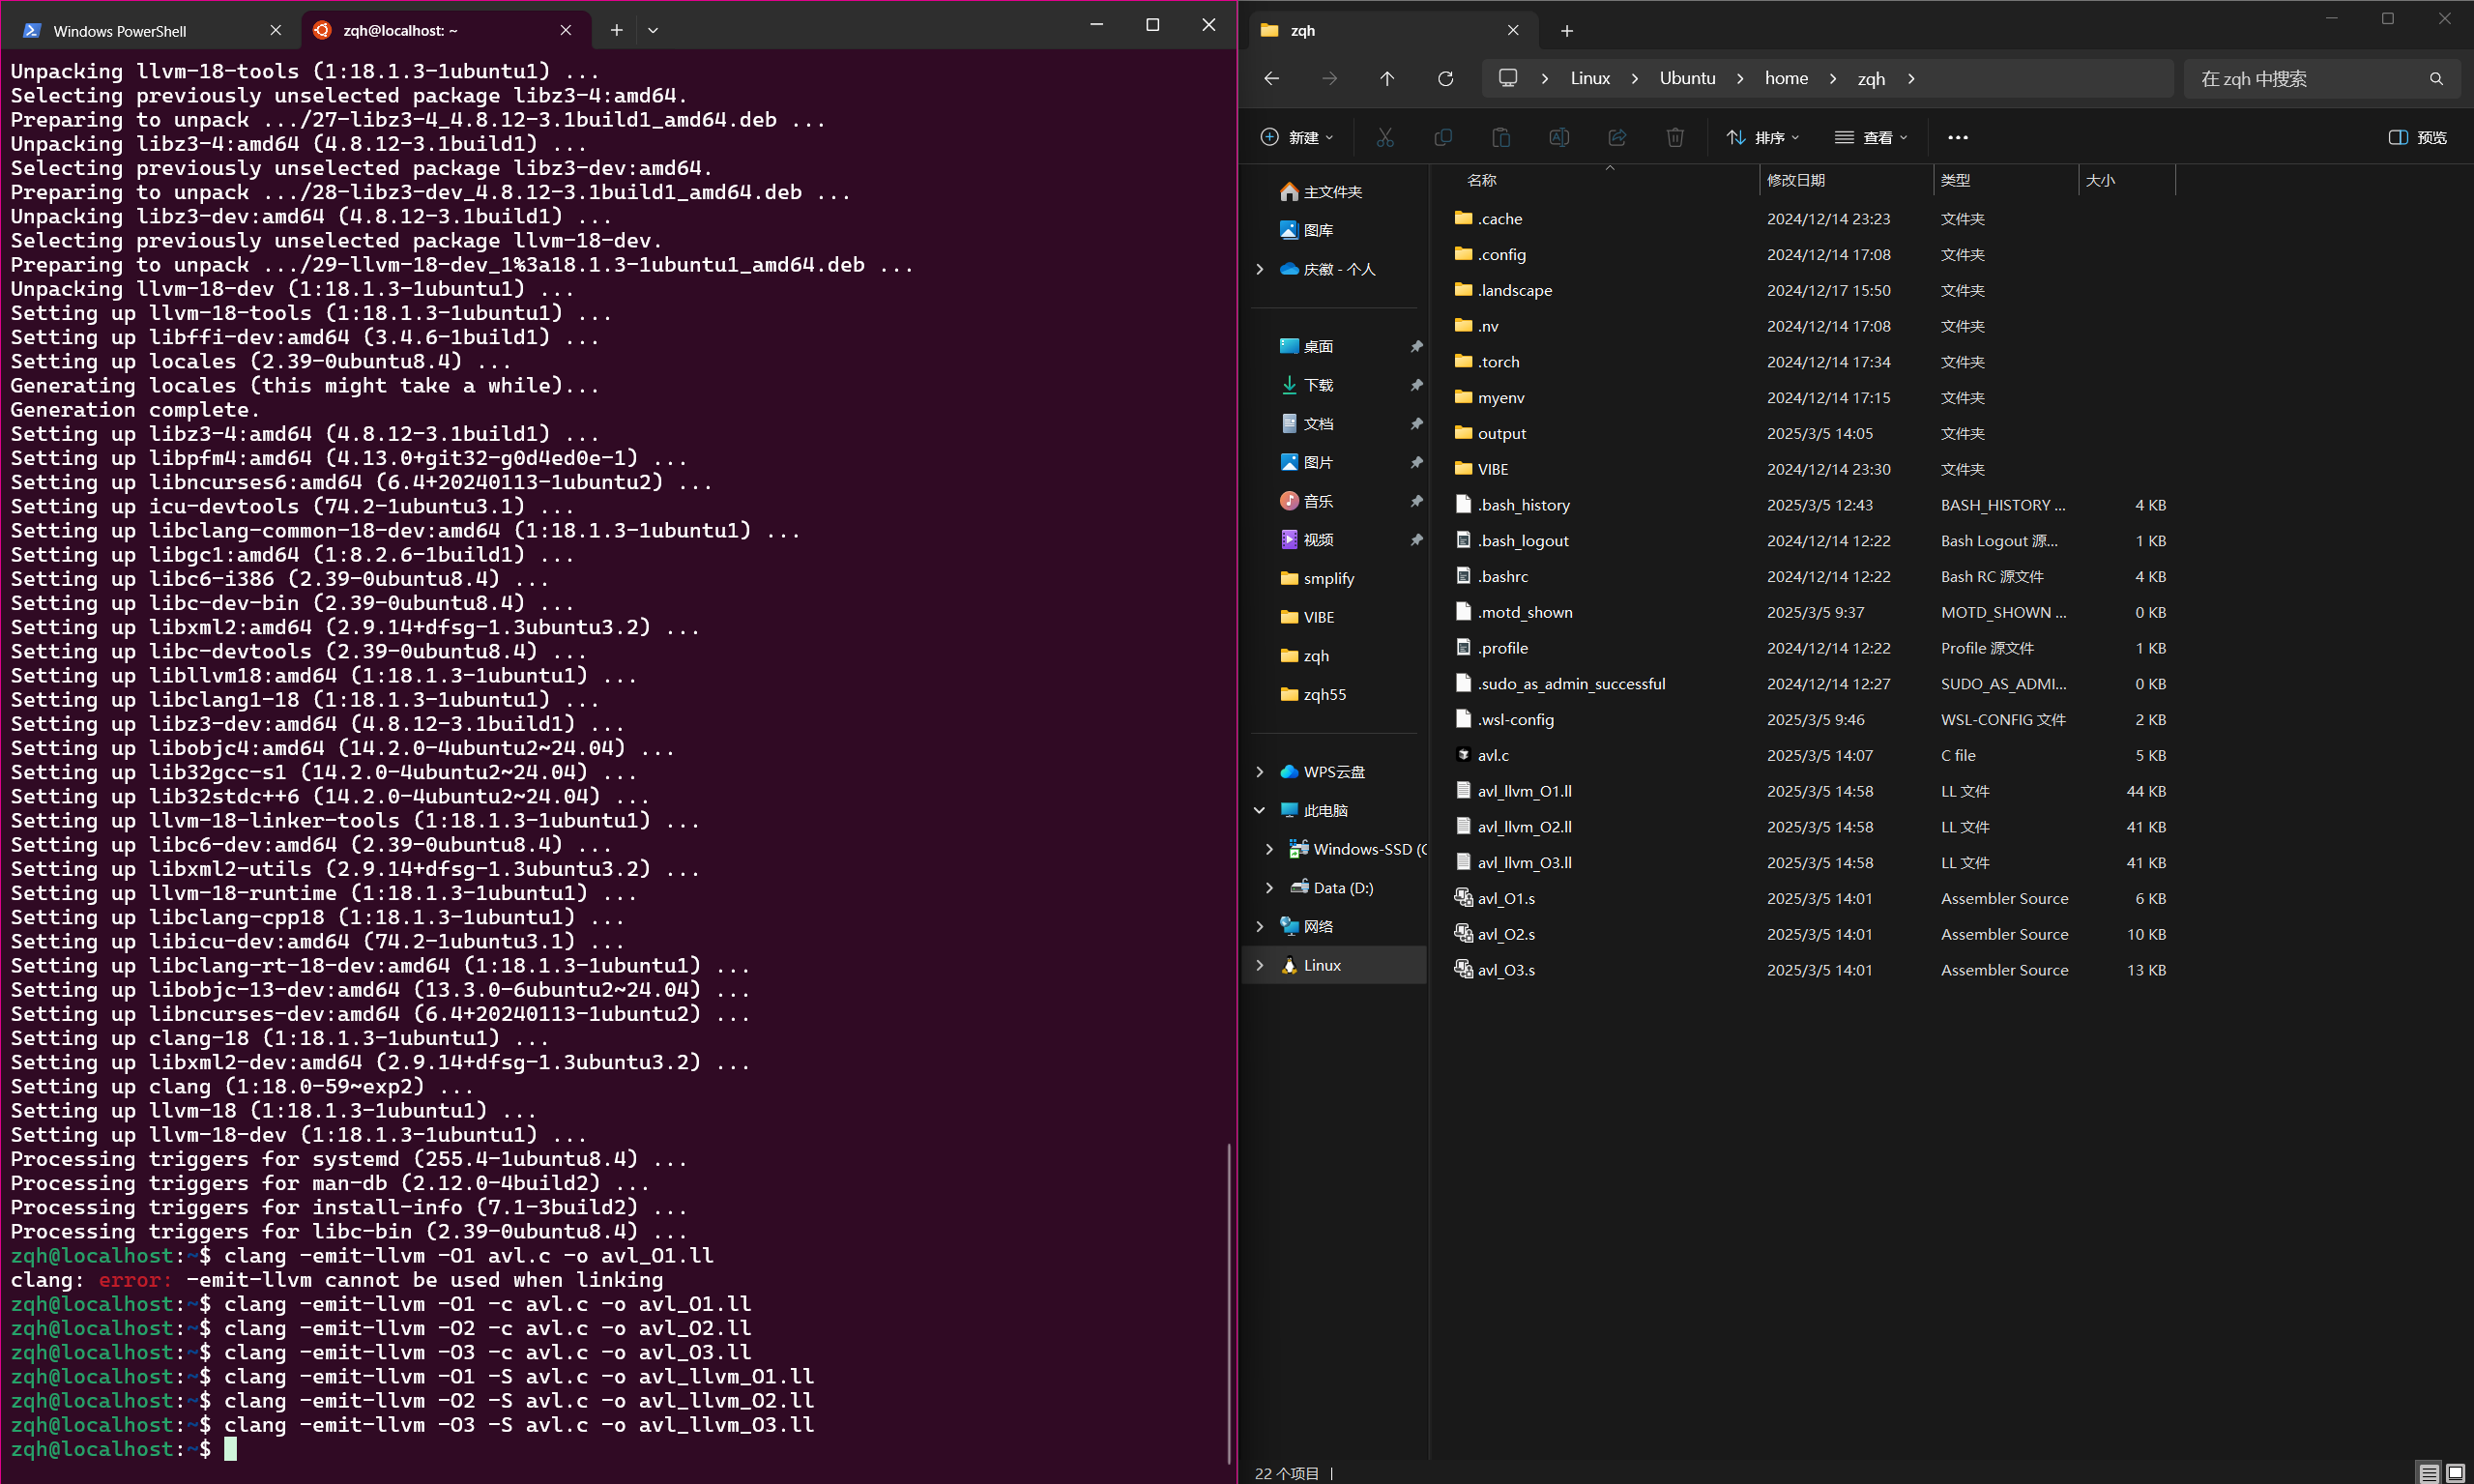Viewport: 2474px width, 1484px height.
Task: Click the home breadcrumb in address bar
Action: [1786, 78]
